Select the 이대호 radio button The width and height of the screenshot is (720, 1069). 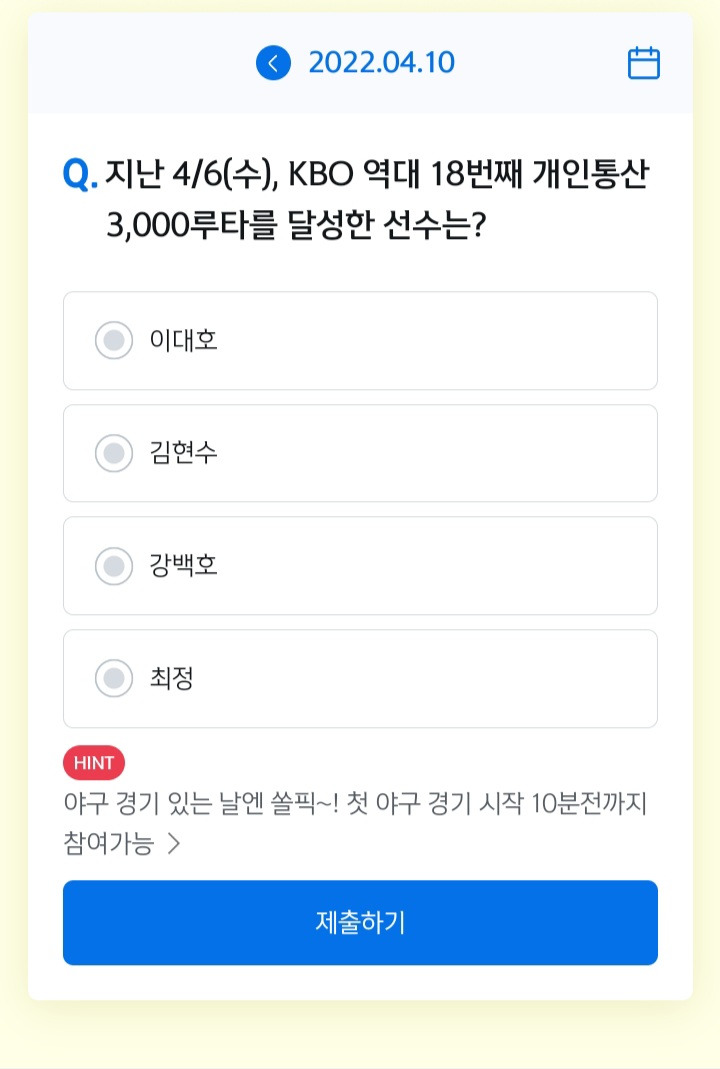(x=114, y=340)
